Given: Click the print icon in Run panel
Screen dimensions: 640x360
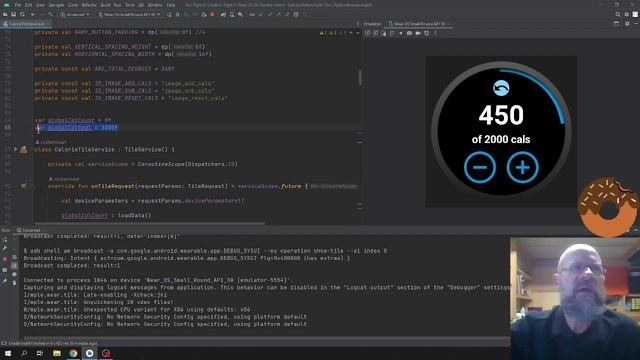Looking at the screenshot, I should [14, 274].
